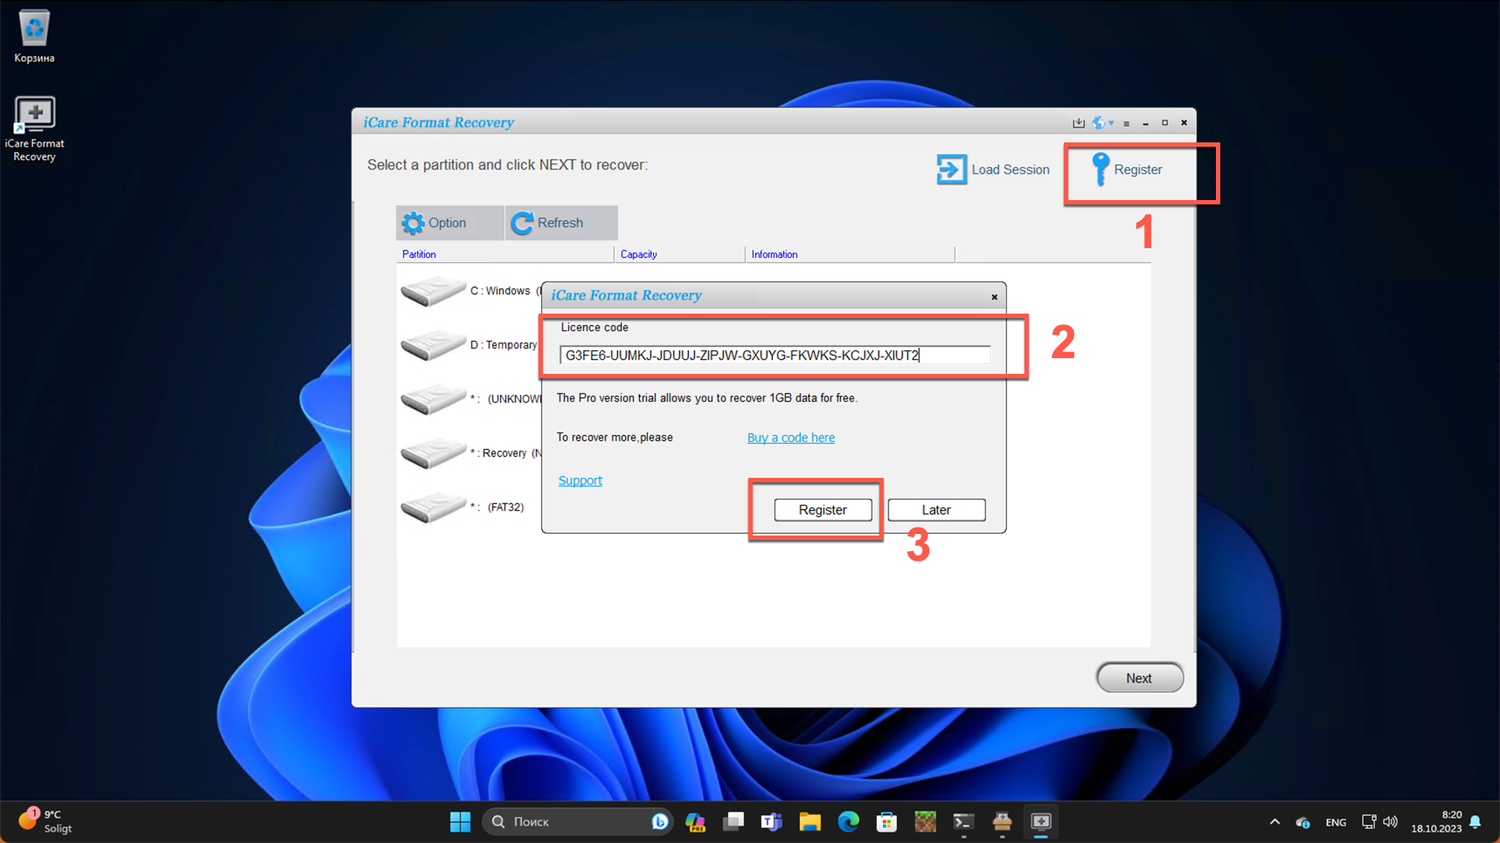Screen dimensions: 1500x843
Task: Open the 'Buy a code here' link
Action: [791, 438]
